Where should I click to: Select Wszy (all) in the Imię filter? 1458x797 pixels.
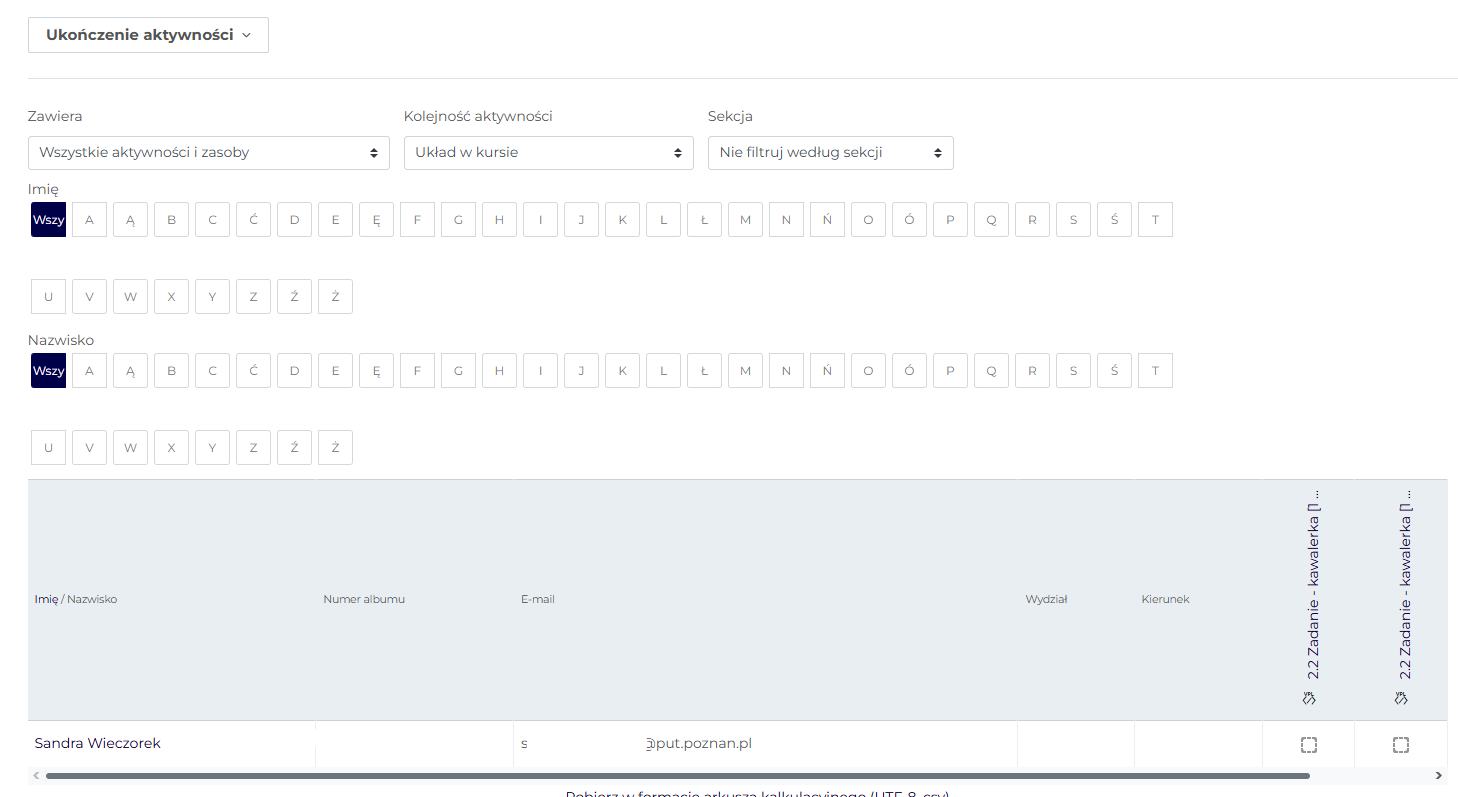(48, 219)
